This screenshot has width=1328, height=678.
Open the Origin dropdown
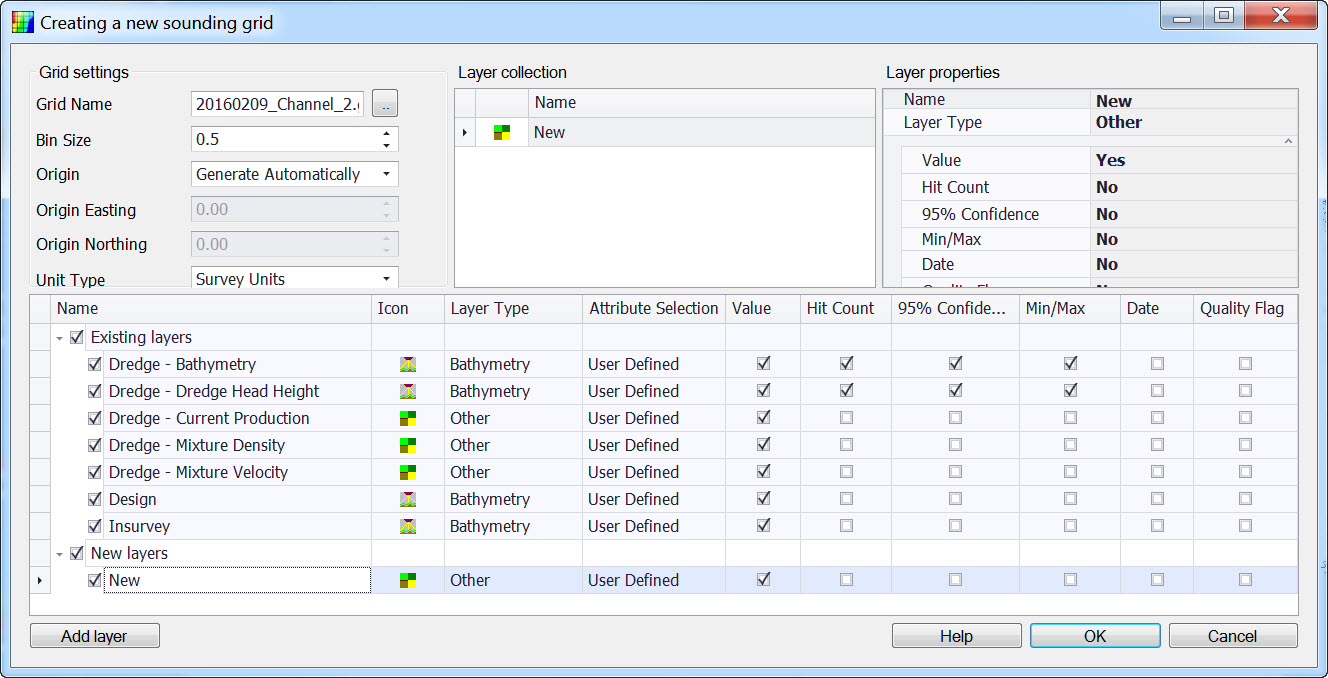point(386,174)
